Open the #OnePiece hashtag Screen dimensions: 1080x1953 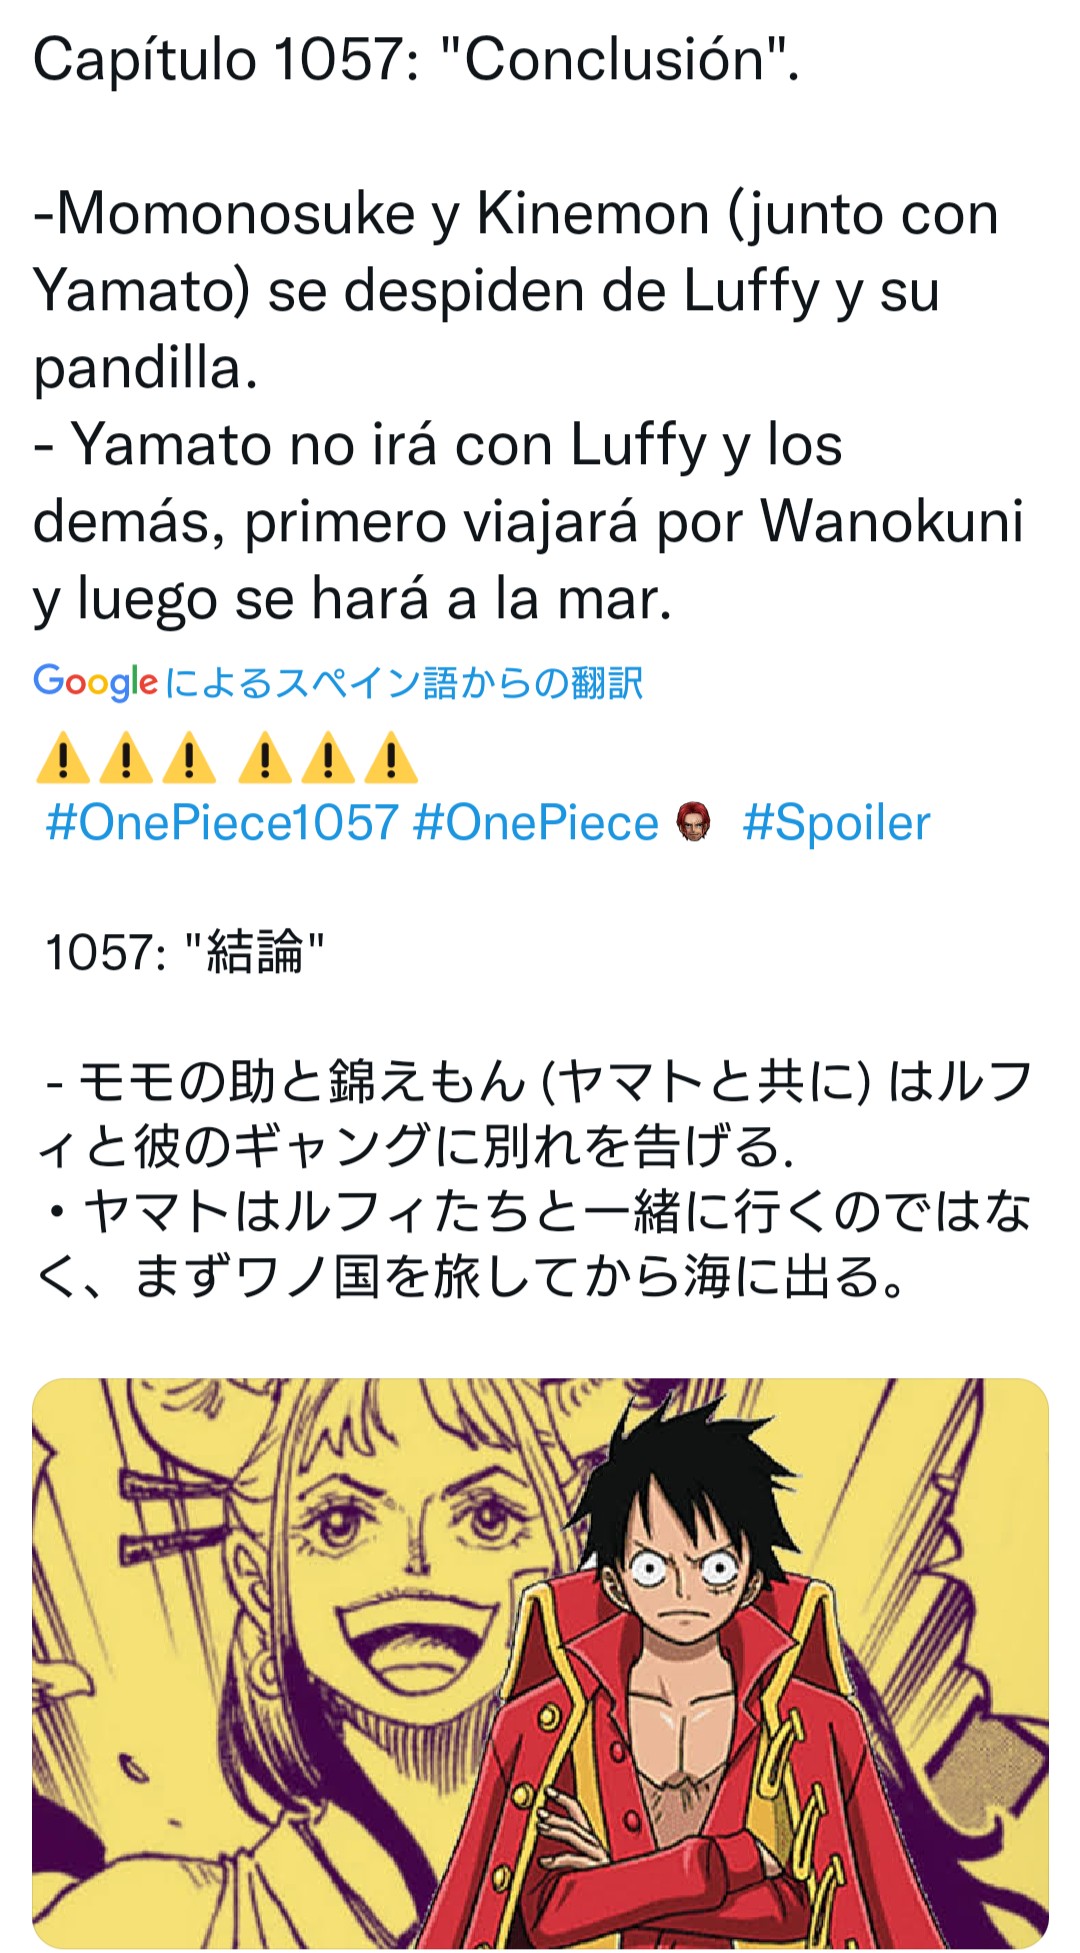tap(535, 823)
